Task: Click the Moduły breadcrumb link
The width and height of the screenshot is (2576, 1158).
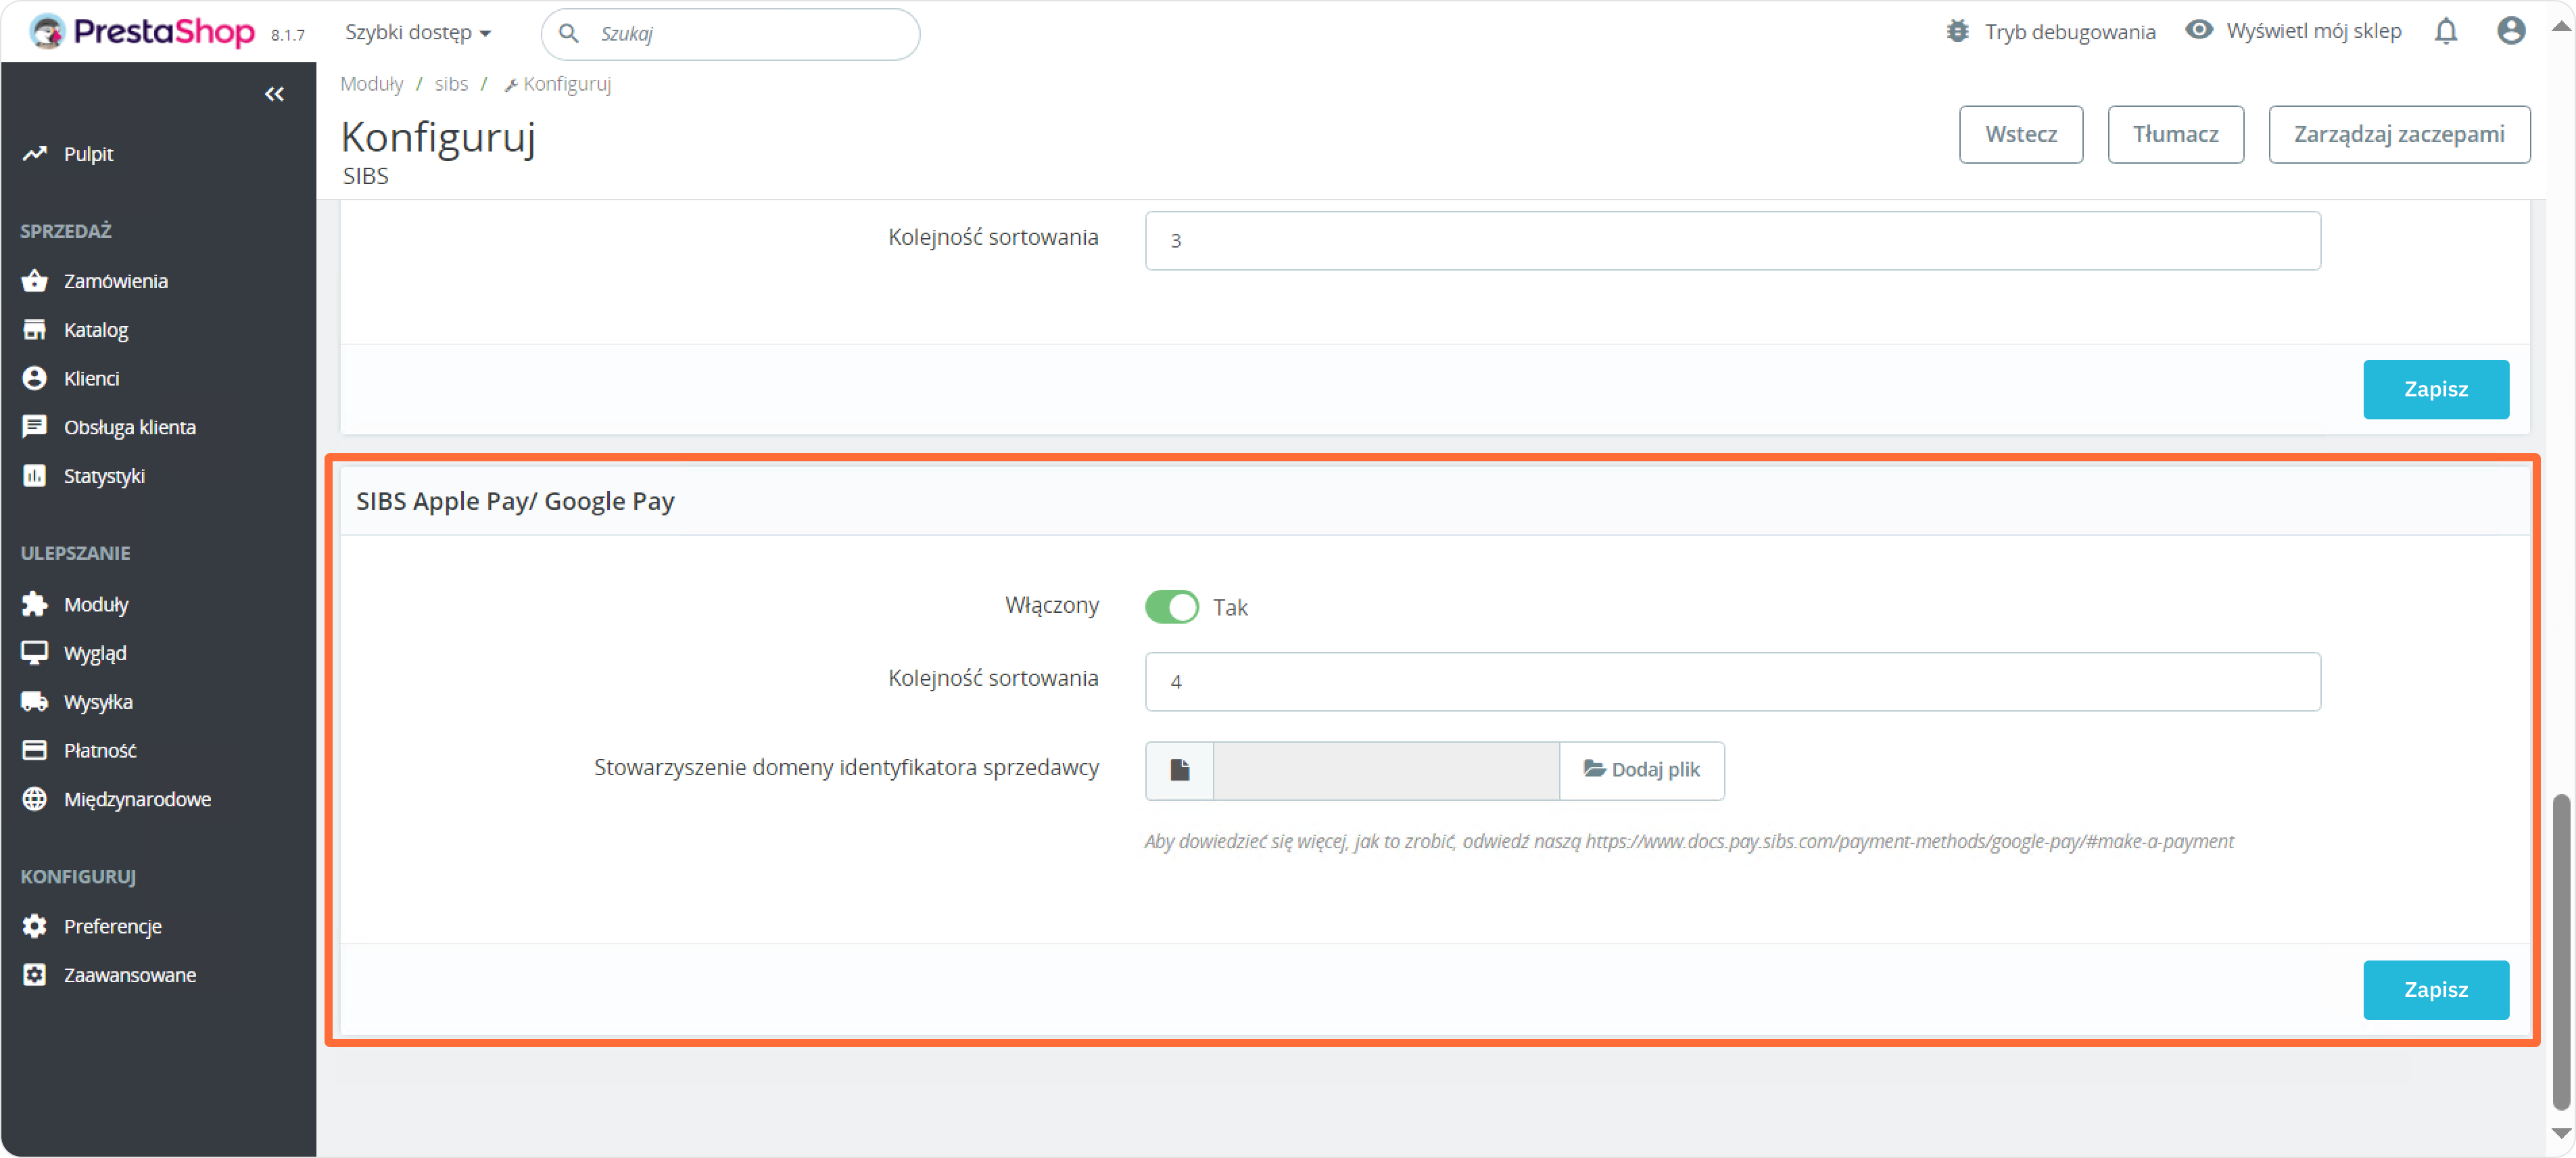Action: 371,84
